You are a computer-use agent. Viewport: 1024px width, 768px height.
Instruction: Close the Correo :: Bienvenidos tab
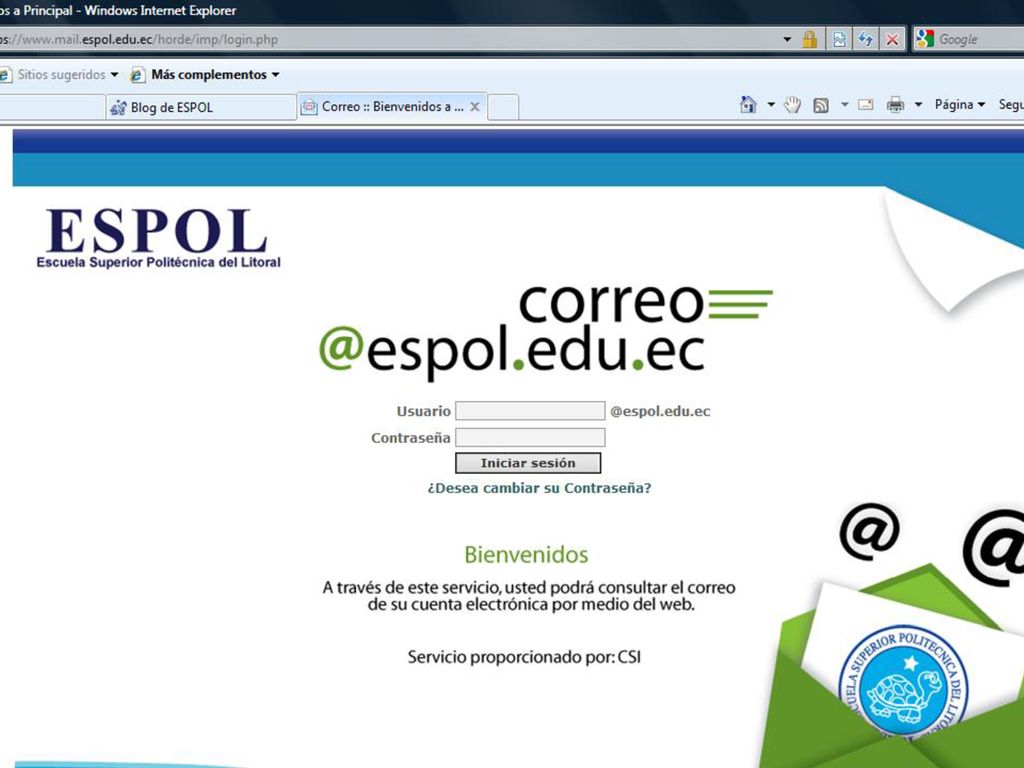point(475,106)
